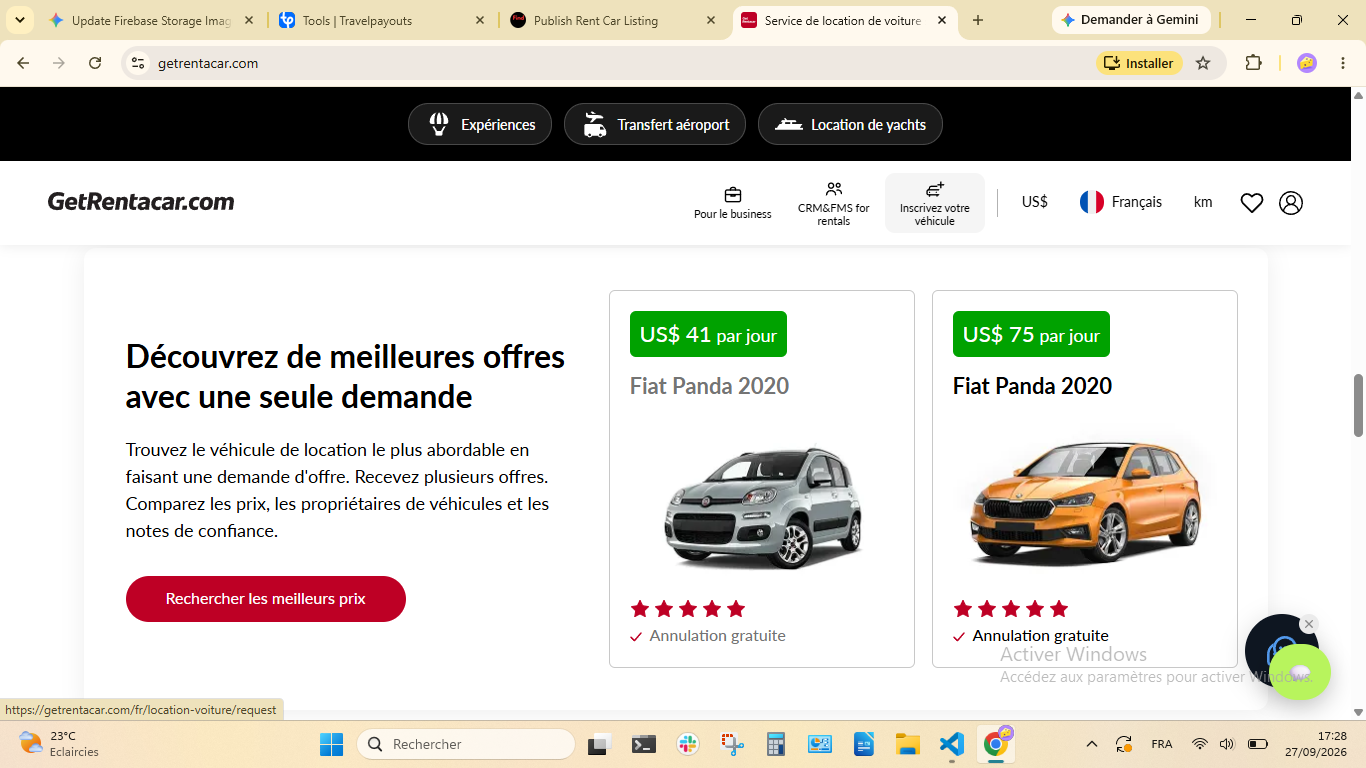
Task: Select the US$ 41 par jour price badge
Action: [x=708, y=334]
